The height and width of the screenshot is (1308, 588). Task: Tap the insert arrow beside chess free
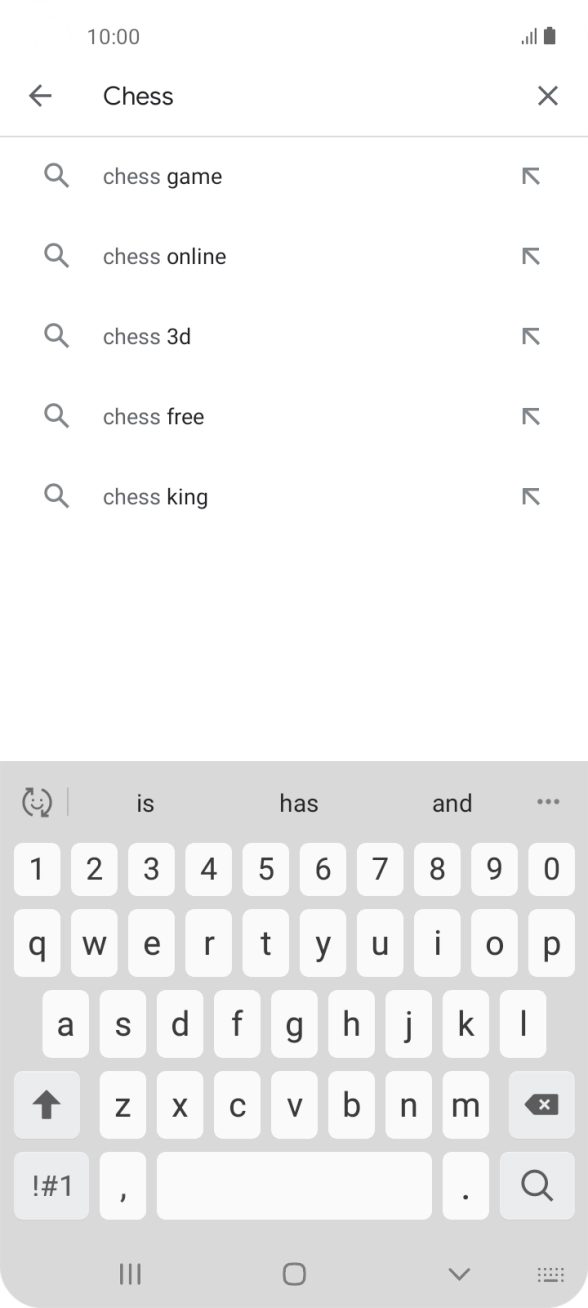pos(530,416)
